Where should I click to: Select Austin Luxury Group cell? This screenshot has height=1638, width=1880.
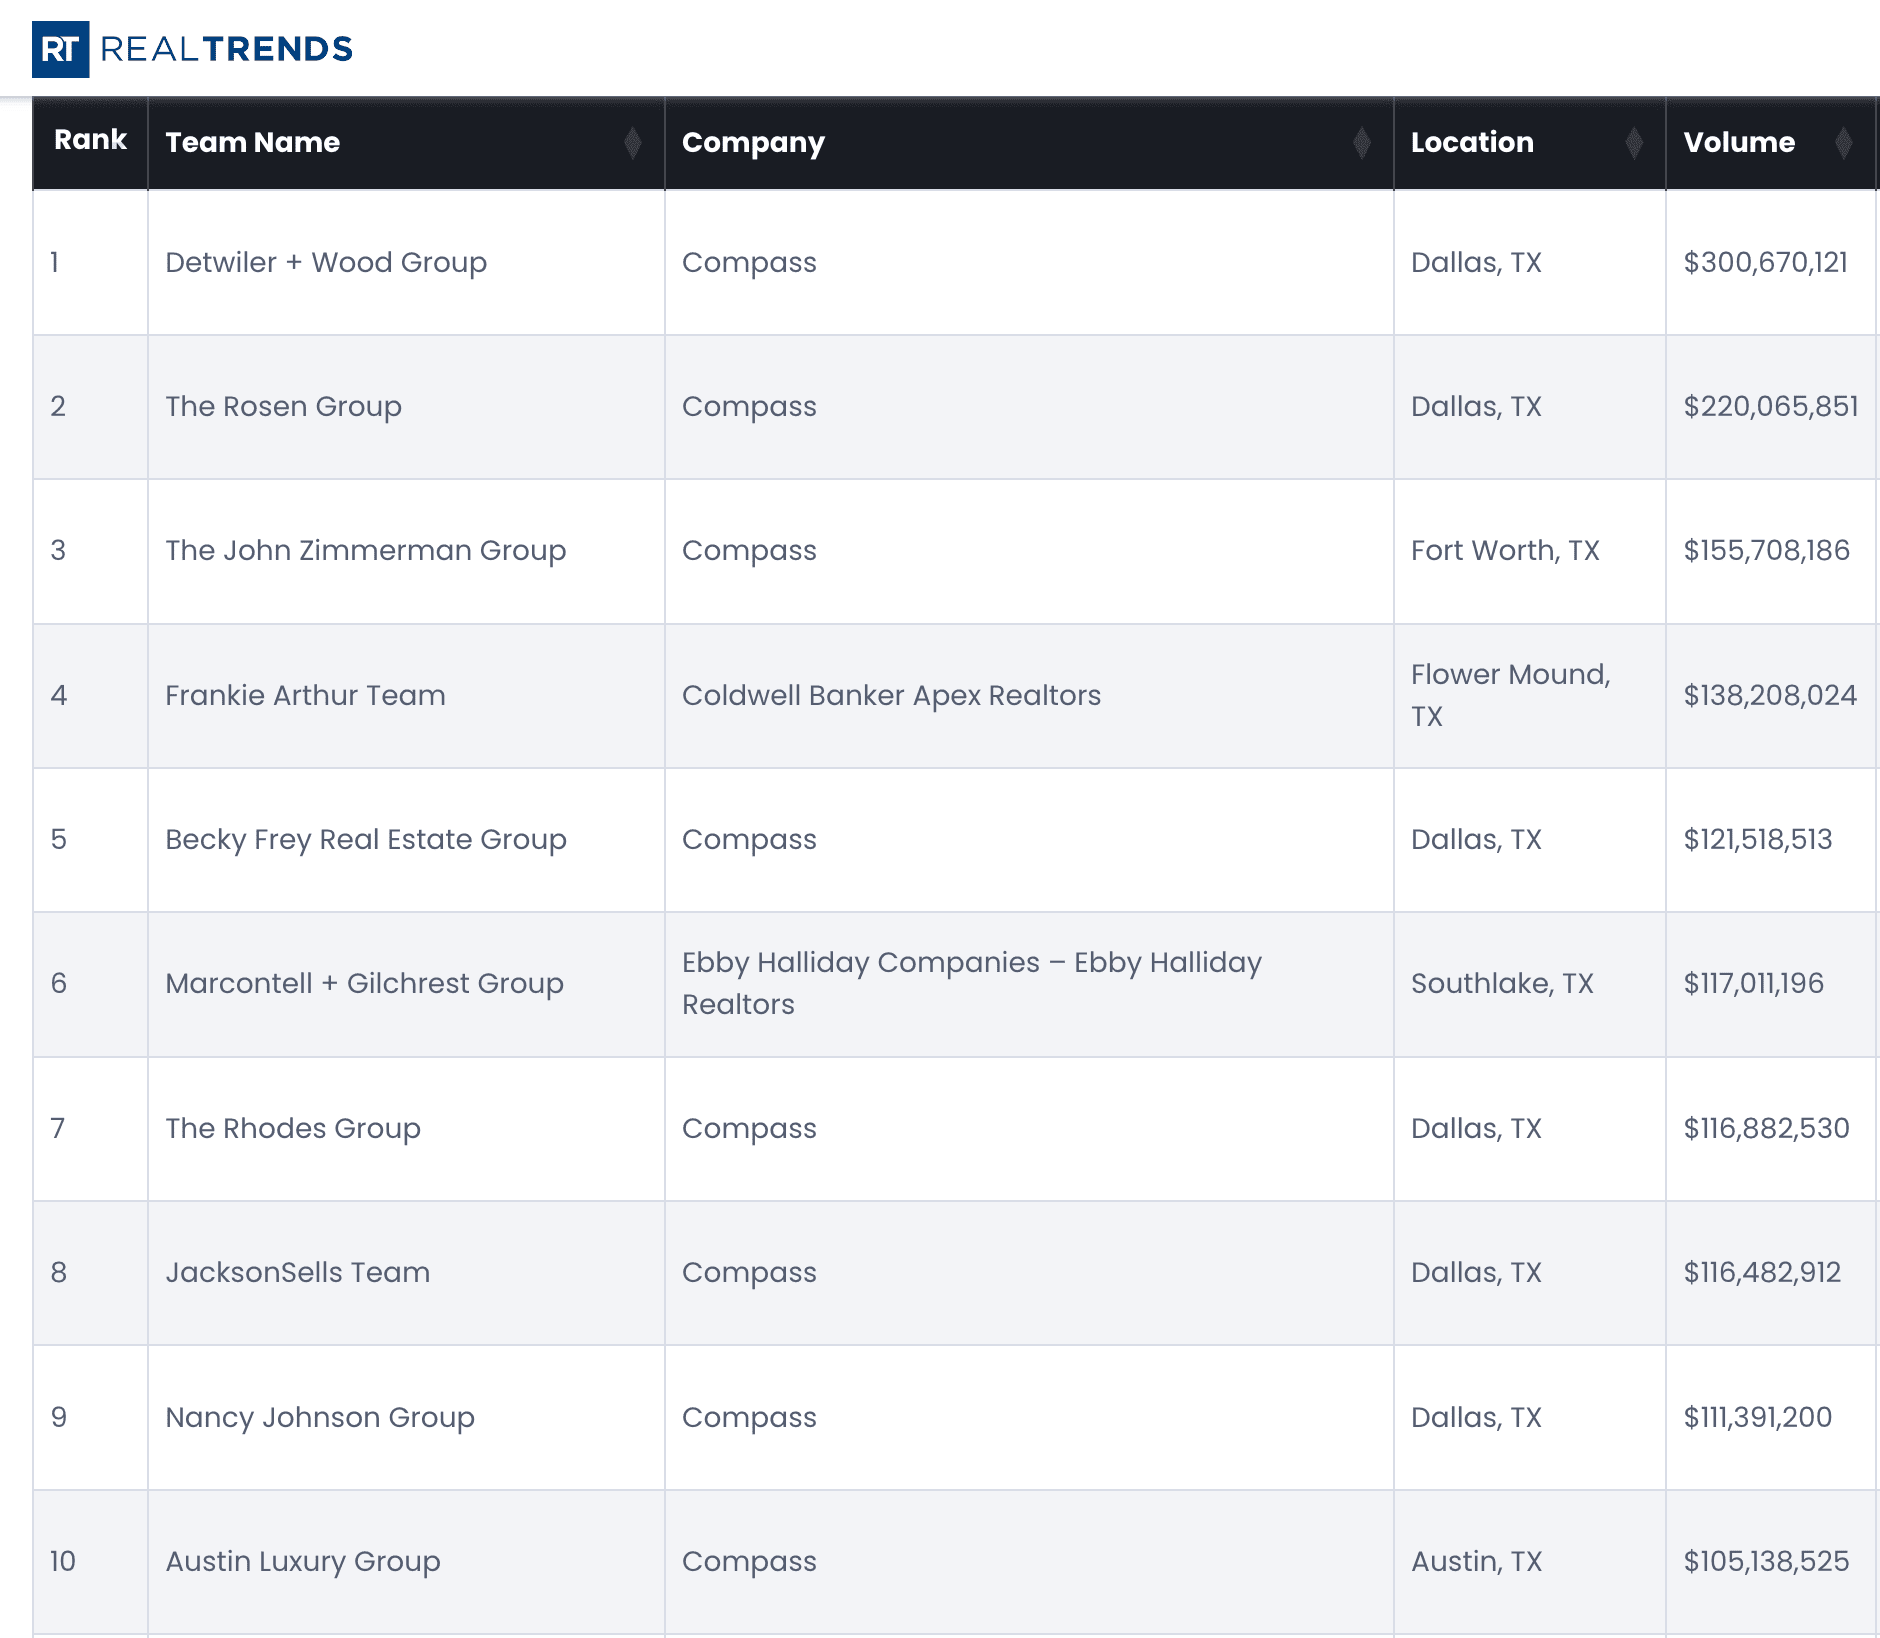tap(406, 1562)
